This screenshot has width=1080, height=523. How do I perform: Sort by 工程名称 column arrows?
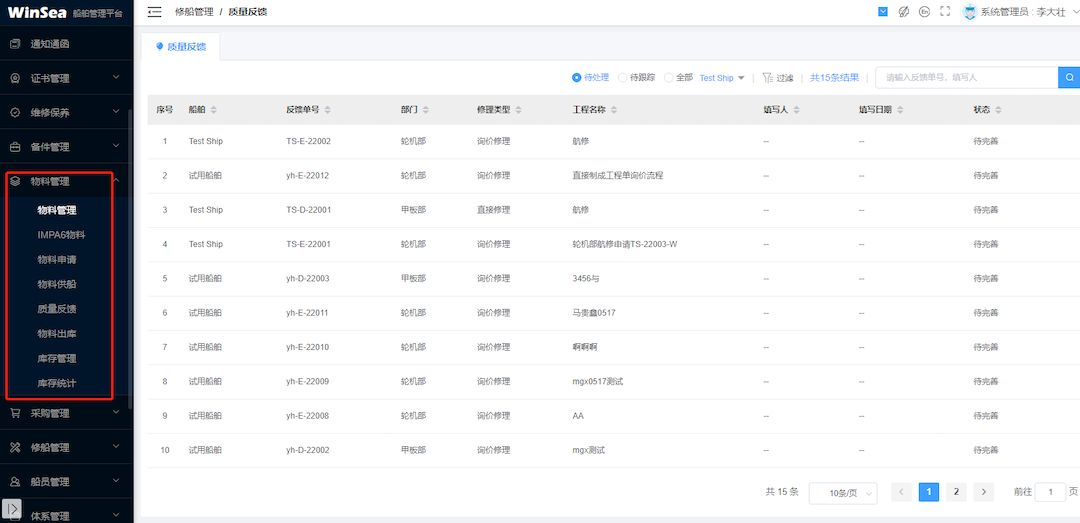click(x=614, y=110)
